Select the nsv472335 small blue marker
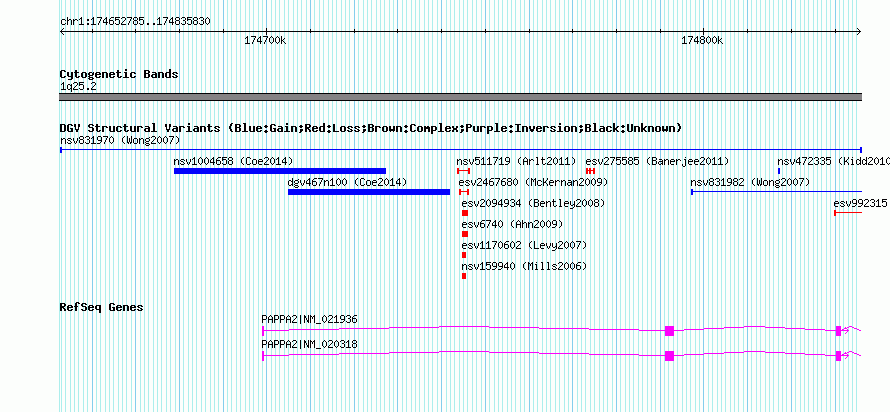 pos(779,171)
